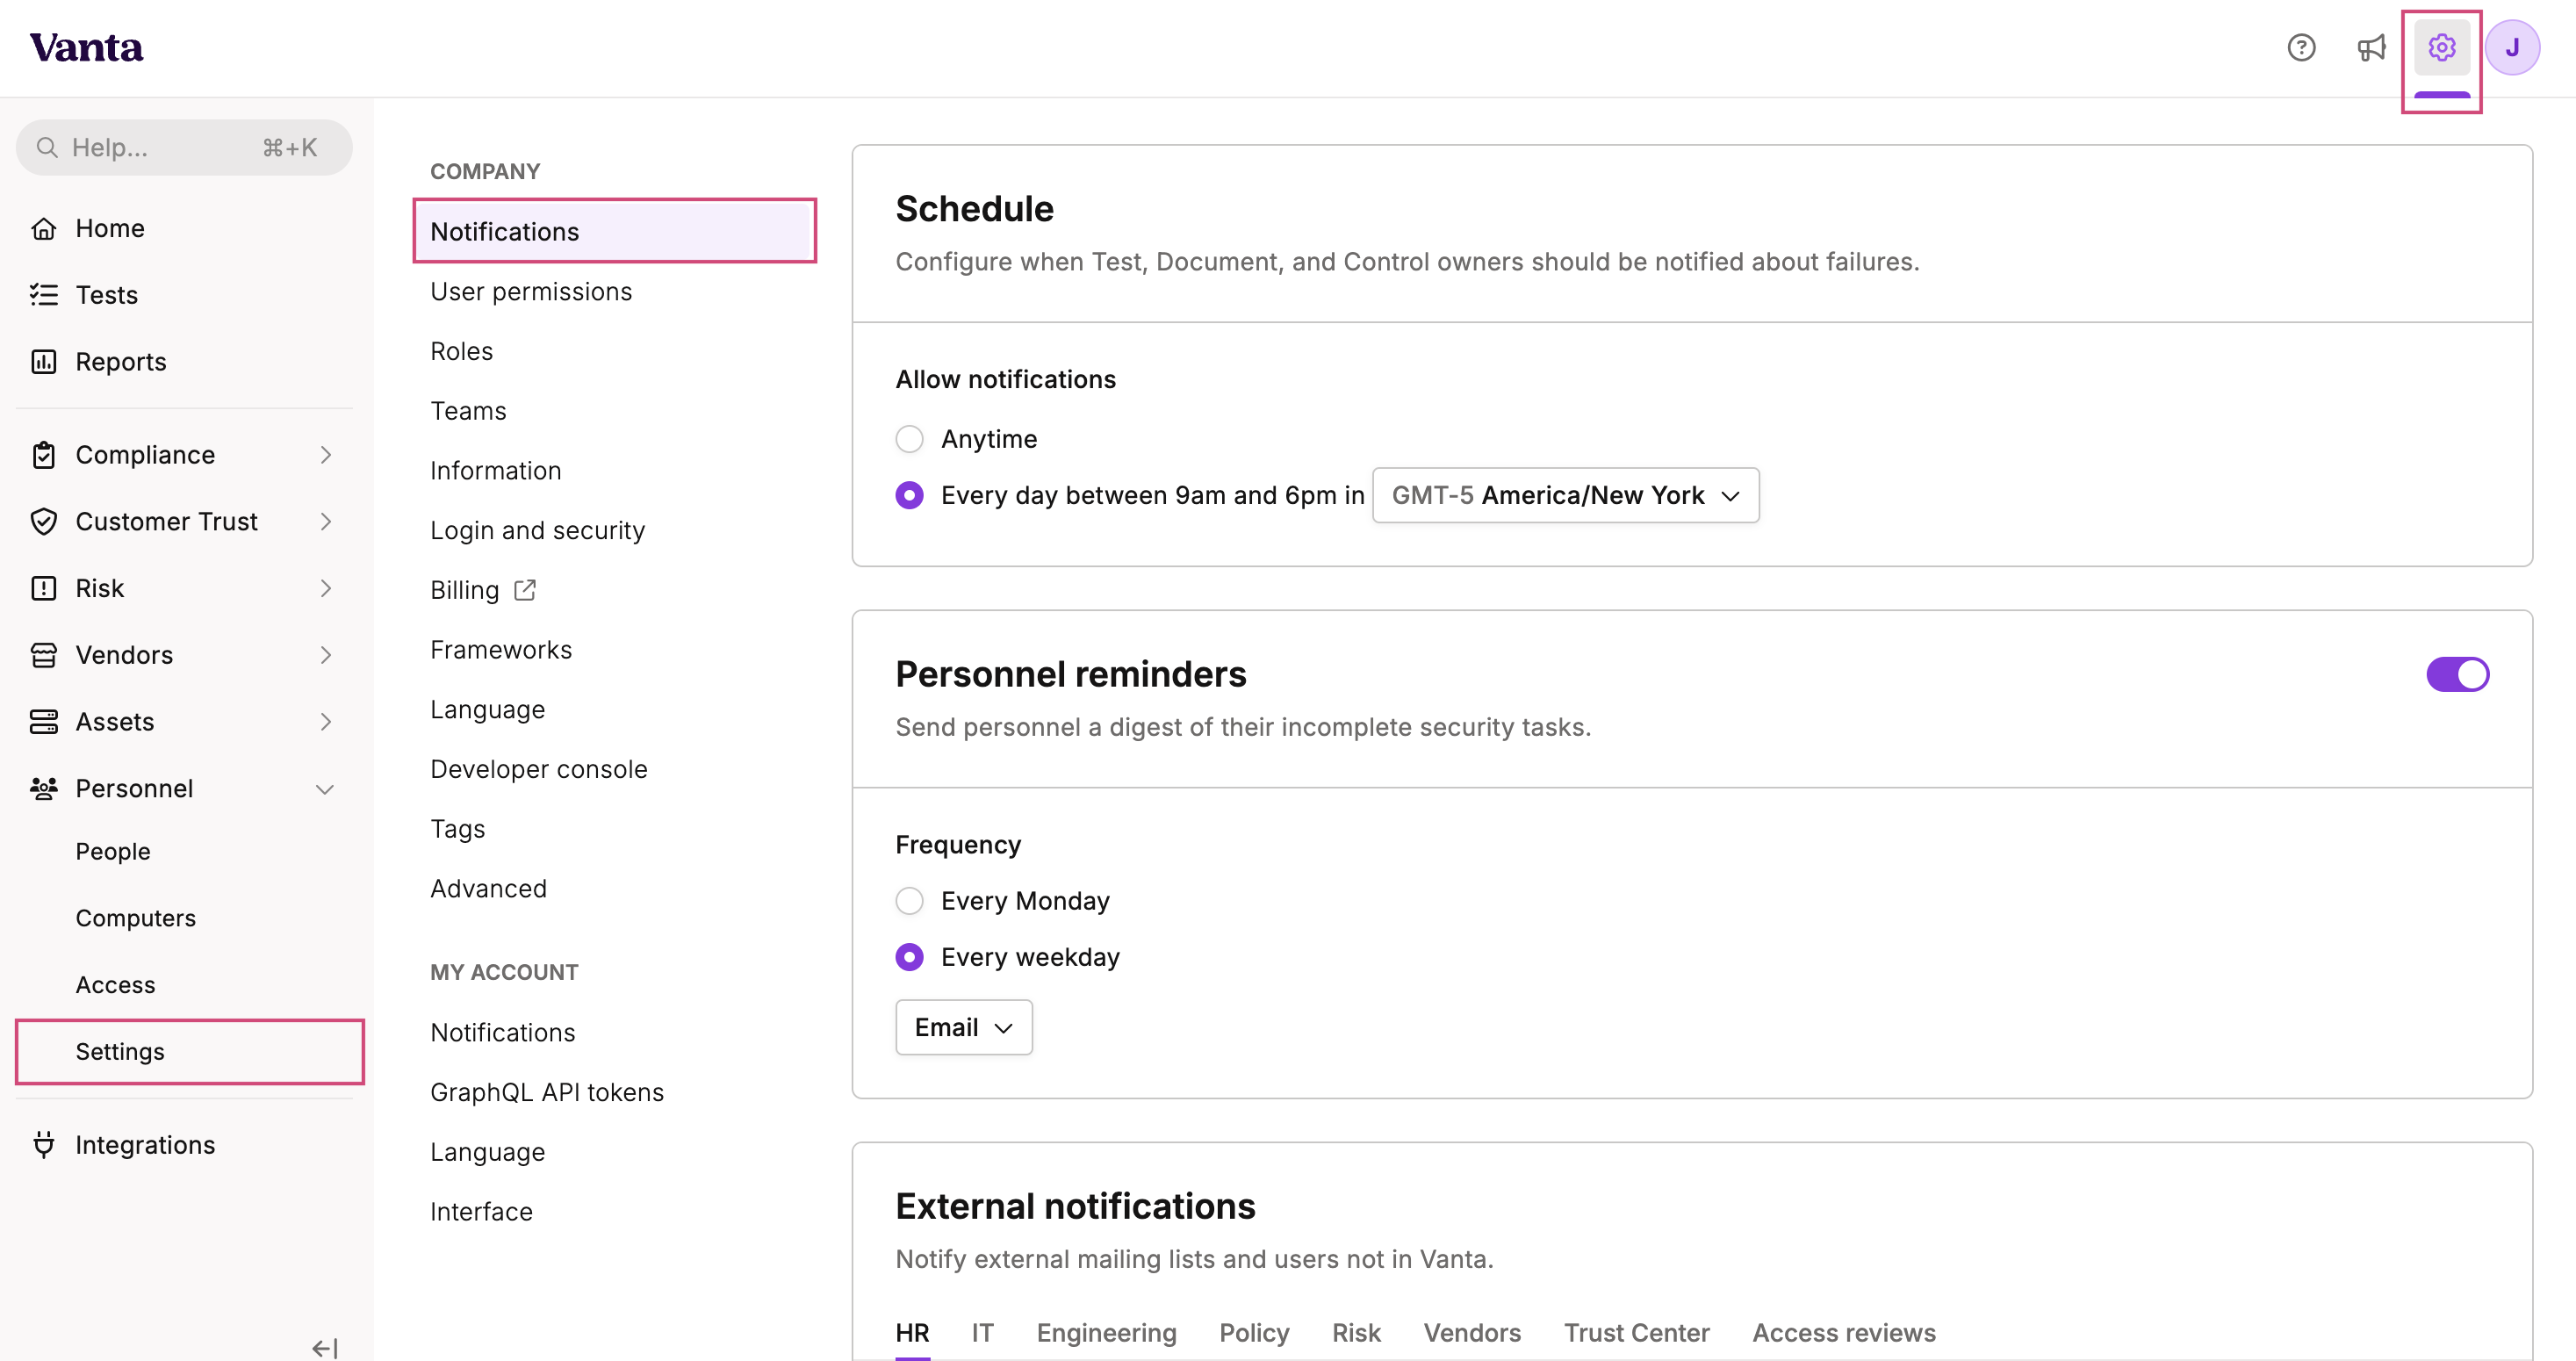Open the Email delivery method dropdown
This screenshot has width=2576, height=1361.
pyautogui.click(x=963, y=1027)
